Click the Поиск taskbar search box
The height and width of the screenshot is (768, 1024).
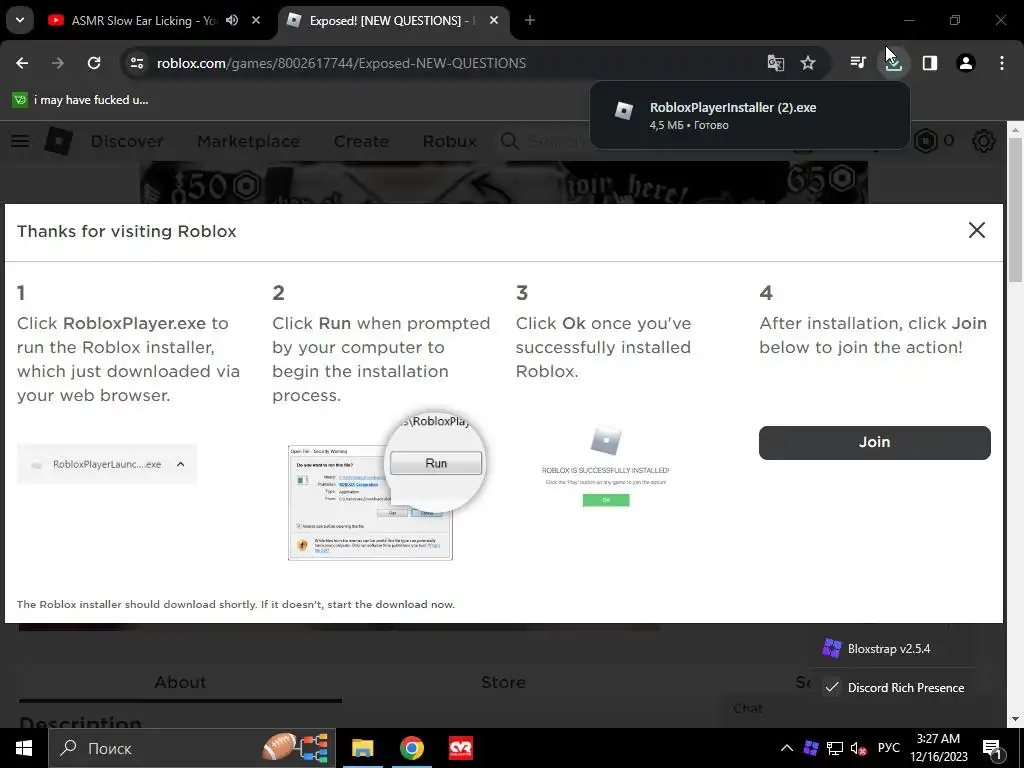[192, 748]
